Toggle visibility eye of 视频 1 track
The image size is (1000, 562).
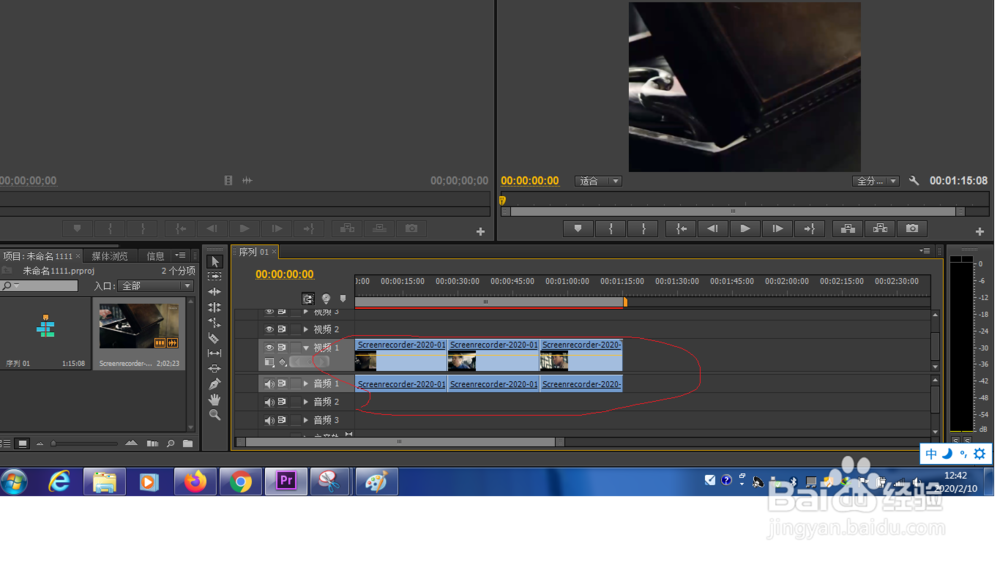tap(269, 348)
